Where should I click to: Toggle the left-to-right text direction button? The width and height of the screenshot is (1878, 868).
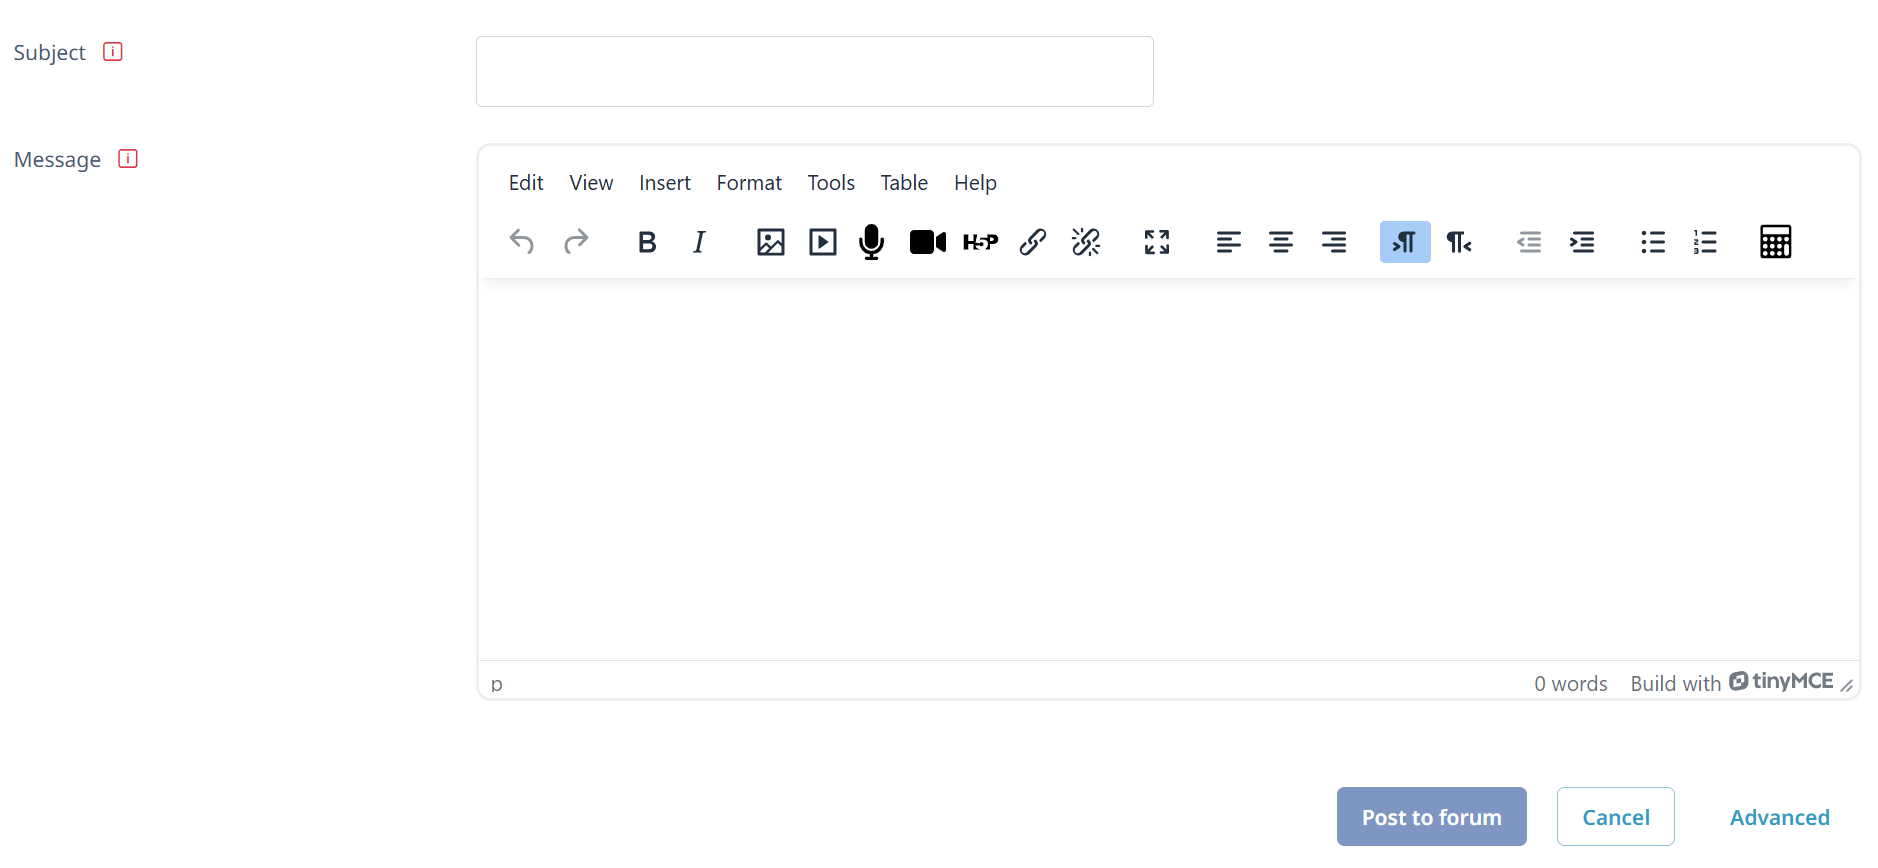(x=1405, y=242)
